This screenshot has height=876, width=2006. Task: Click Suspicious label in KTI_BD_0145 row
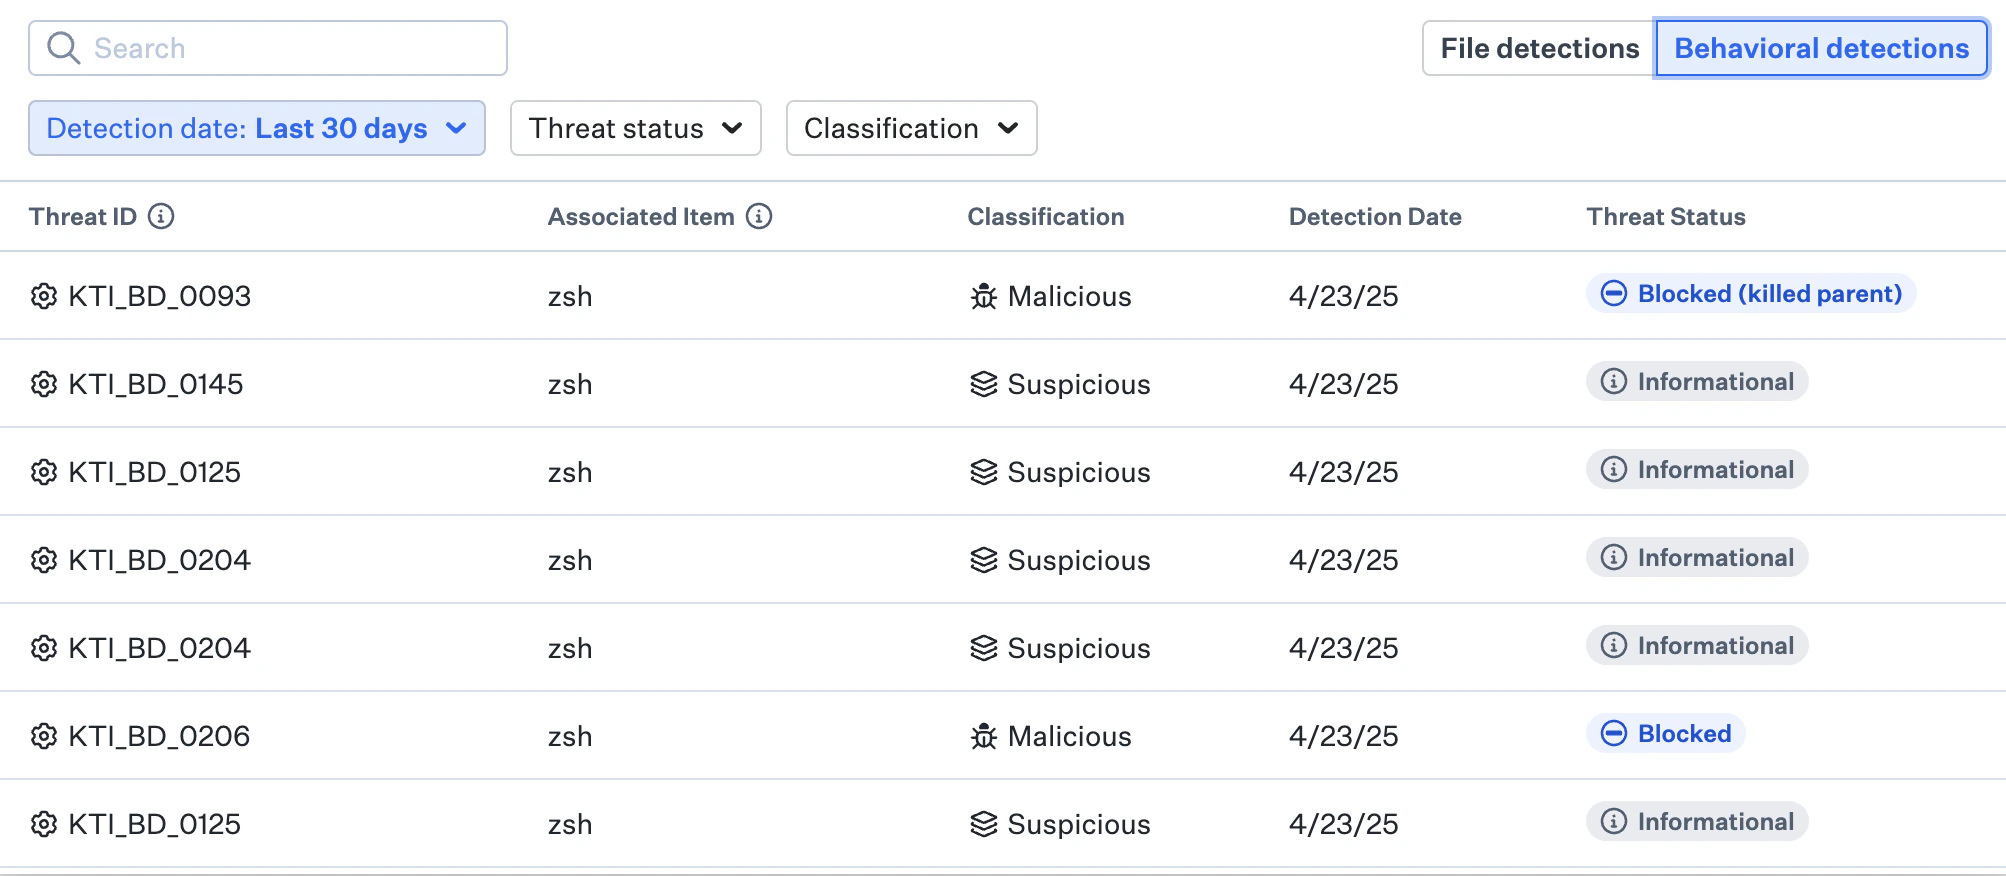pos(1079,384)
